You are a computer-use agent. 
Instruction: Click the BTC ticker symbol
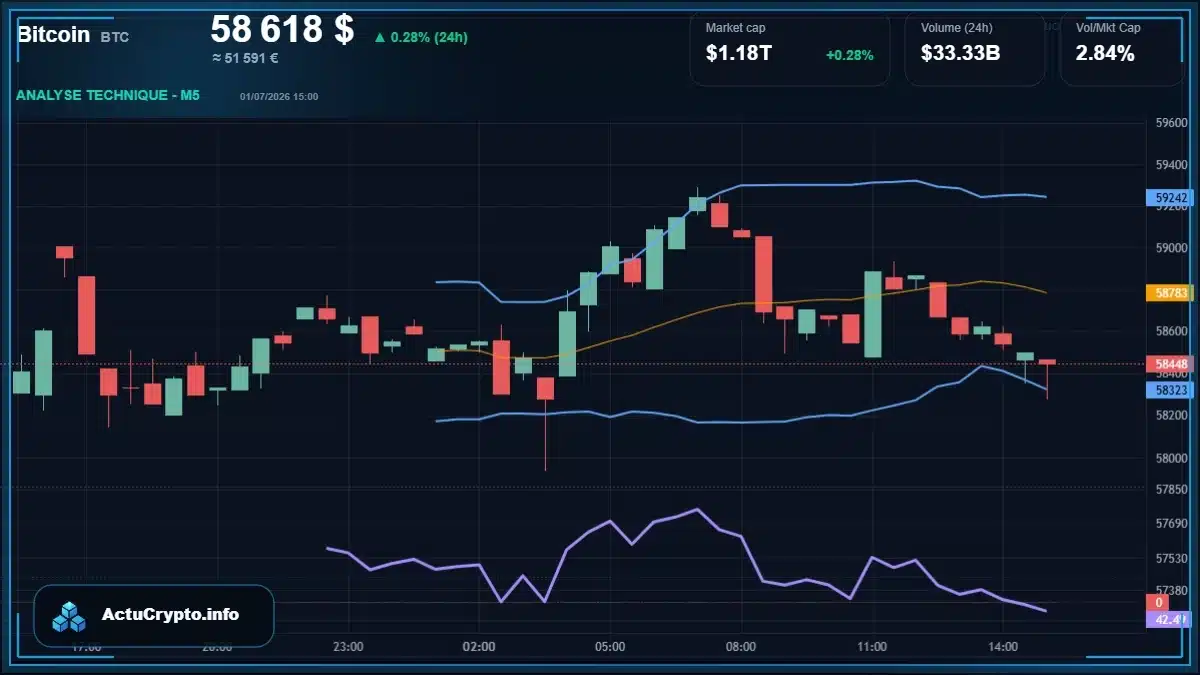[x=115, y=37]
